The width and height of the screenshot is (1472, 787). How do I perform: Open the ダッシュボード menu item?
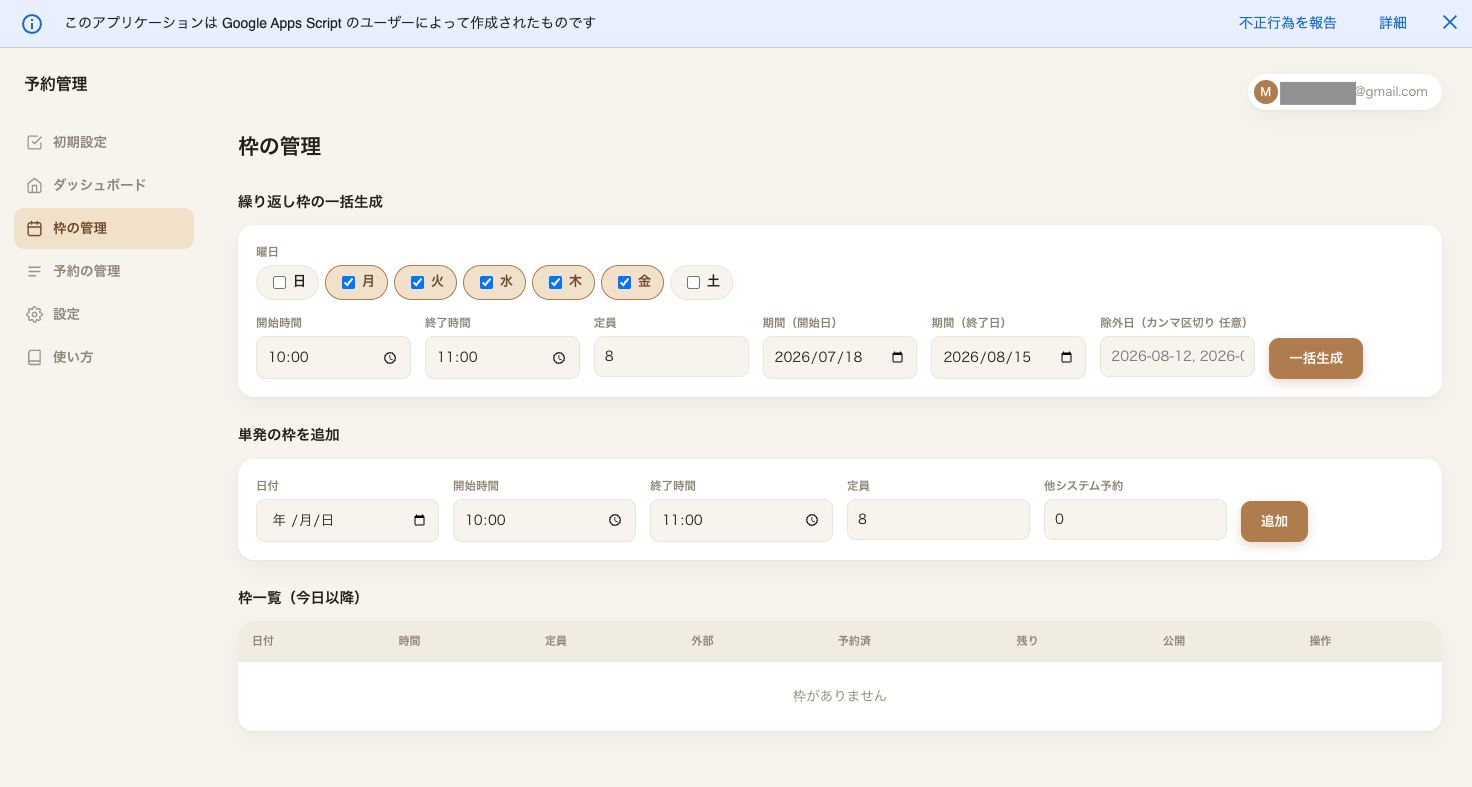[x=104, y=185]
